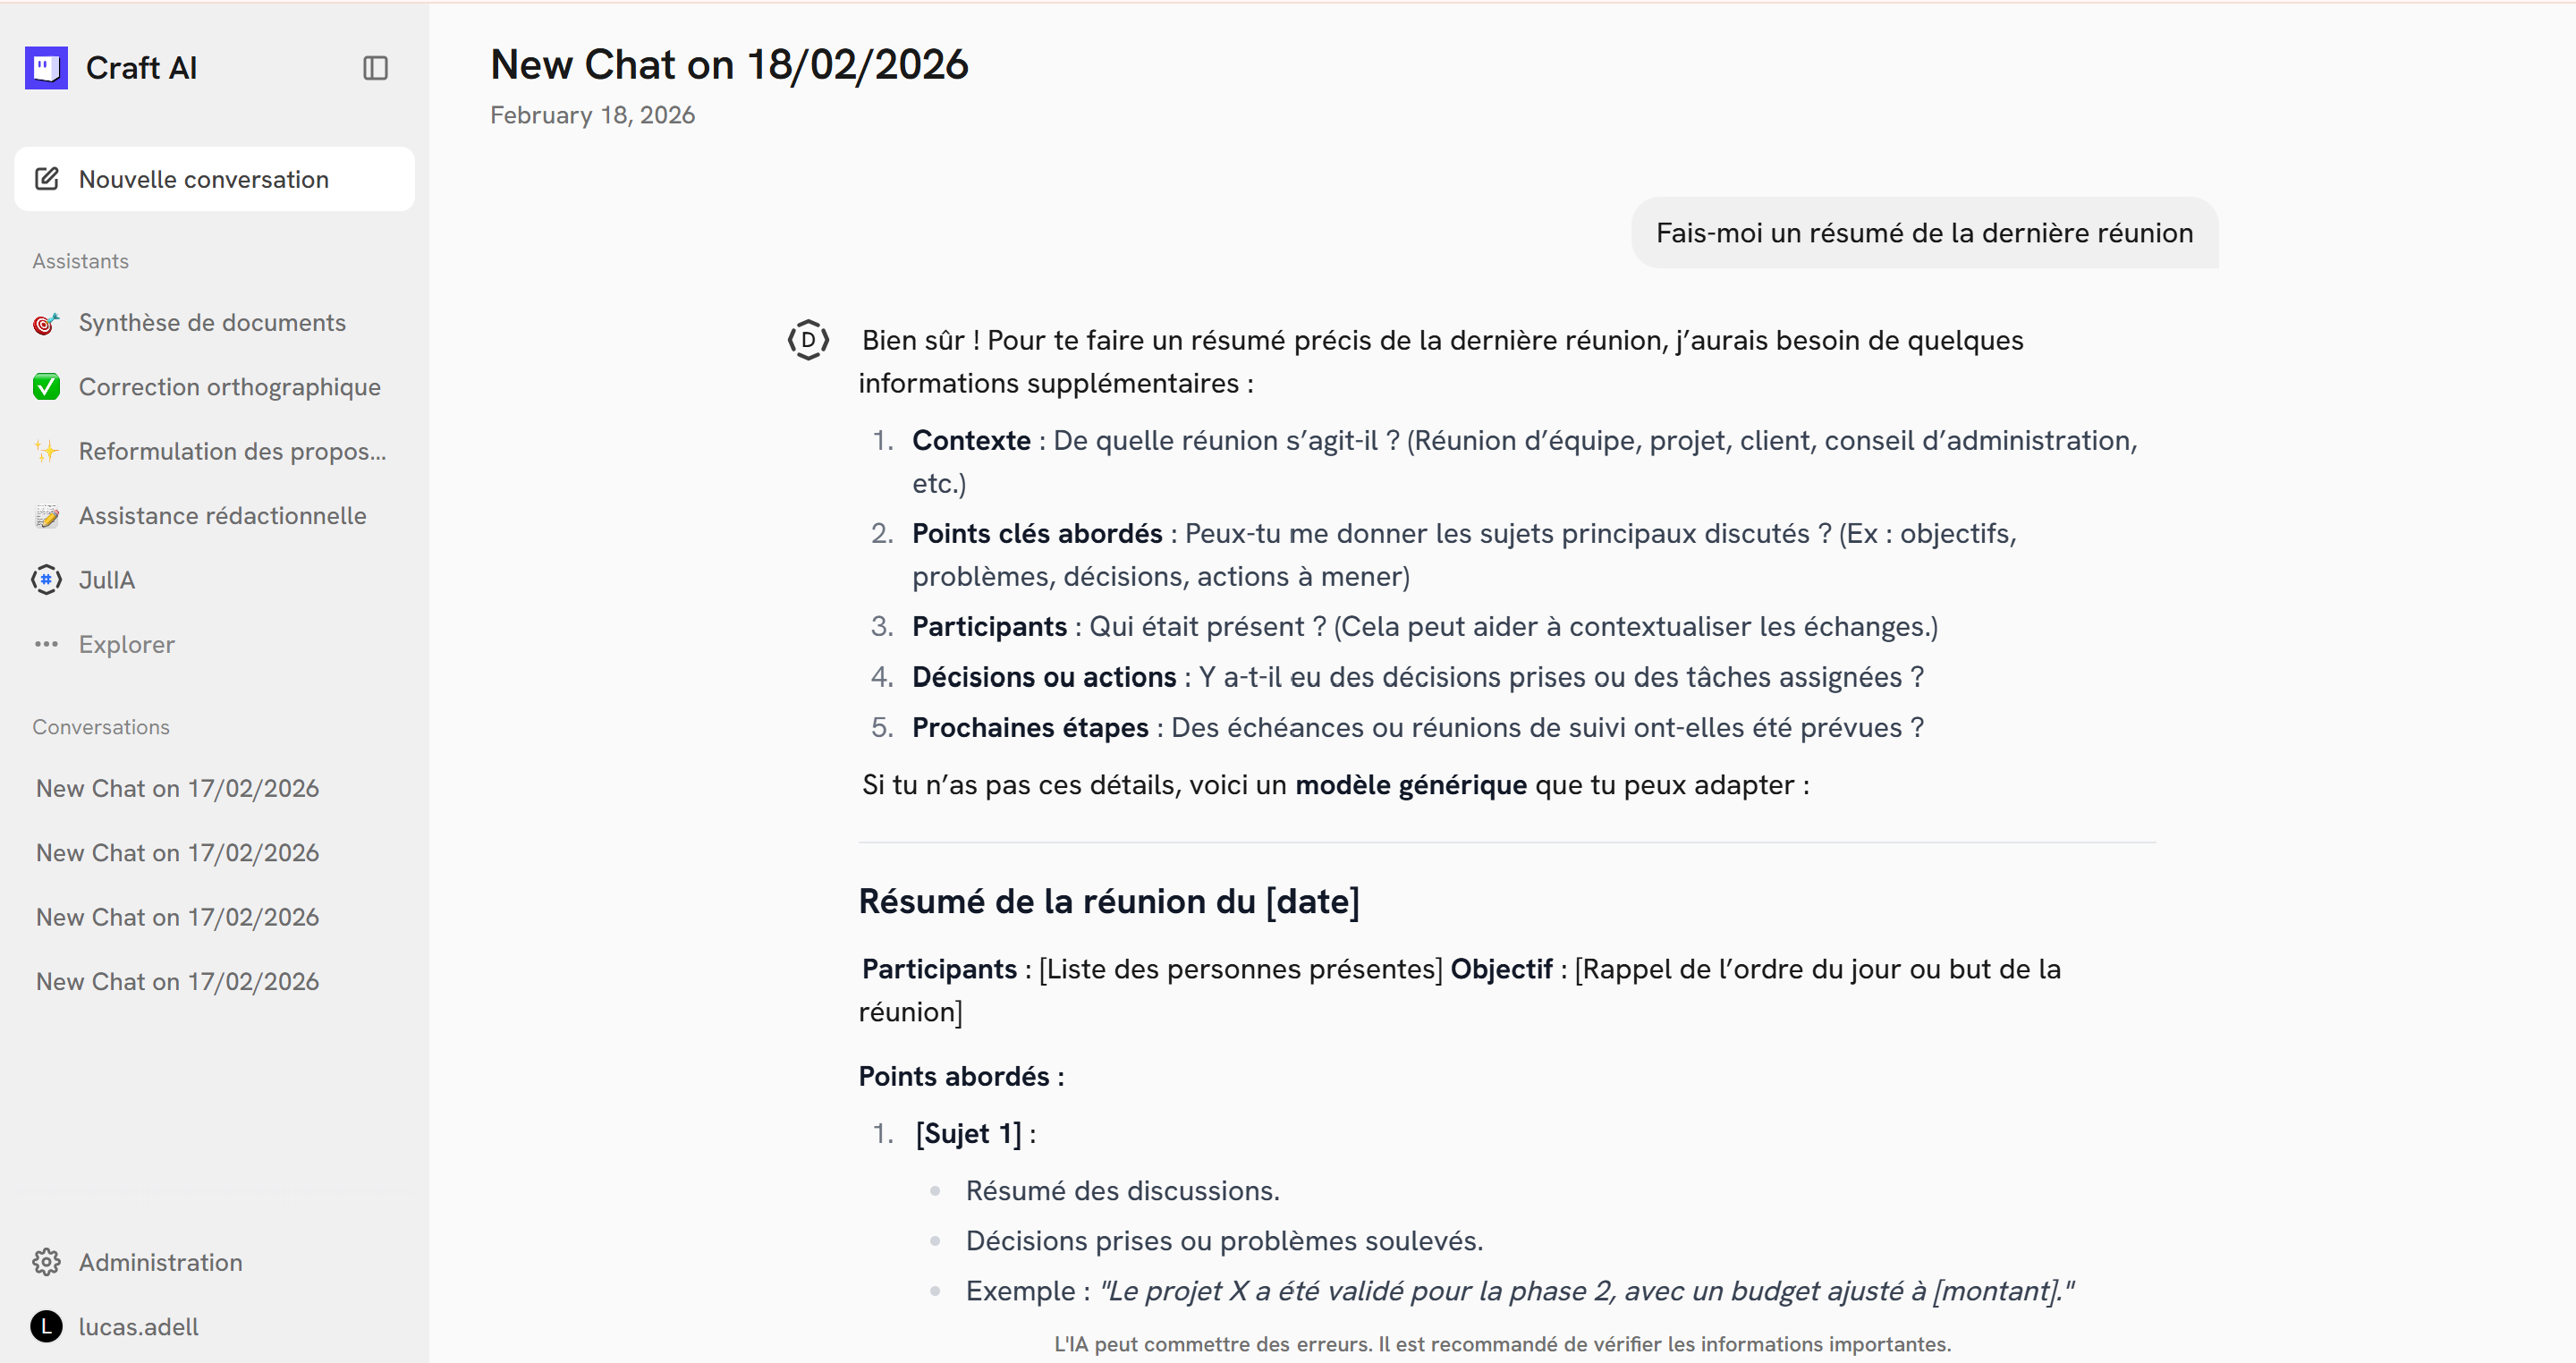The image size is (2576, 1363).
Task: Click the user message bubble
Action: (1924, 233)
